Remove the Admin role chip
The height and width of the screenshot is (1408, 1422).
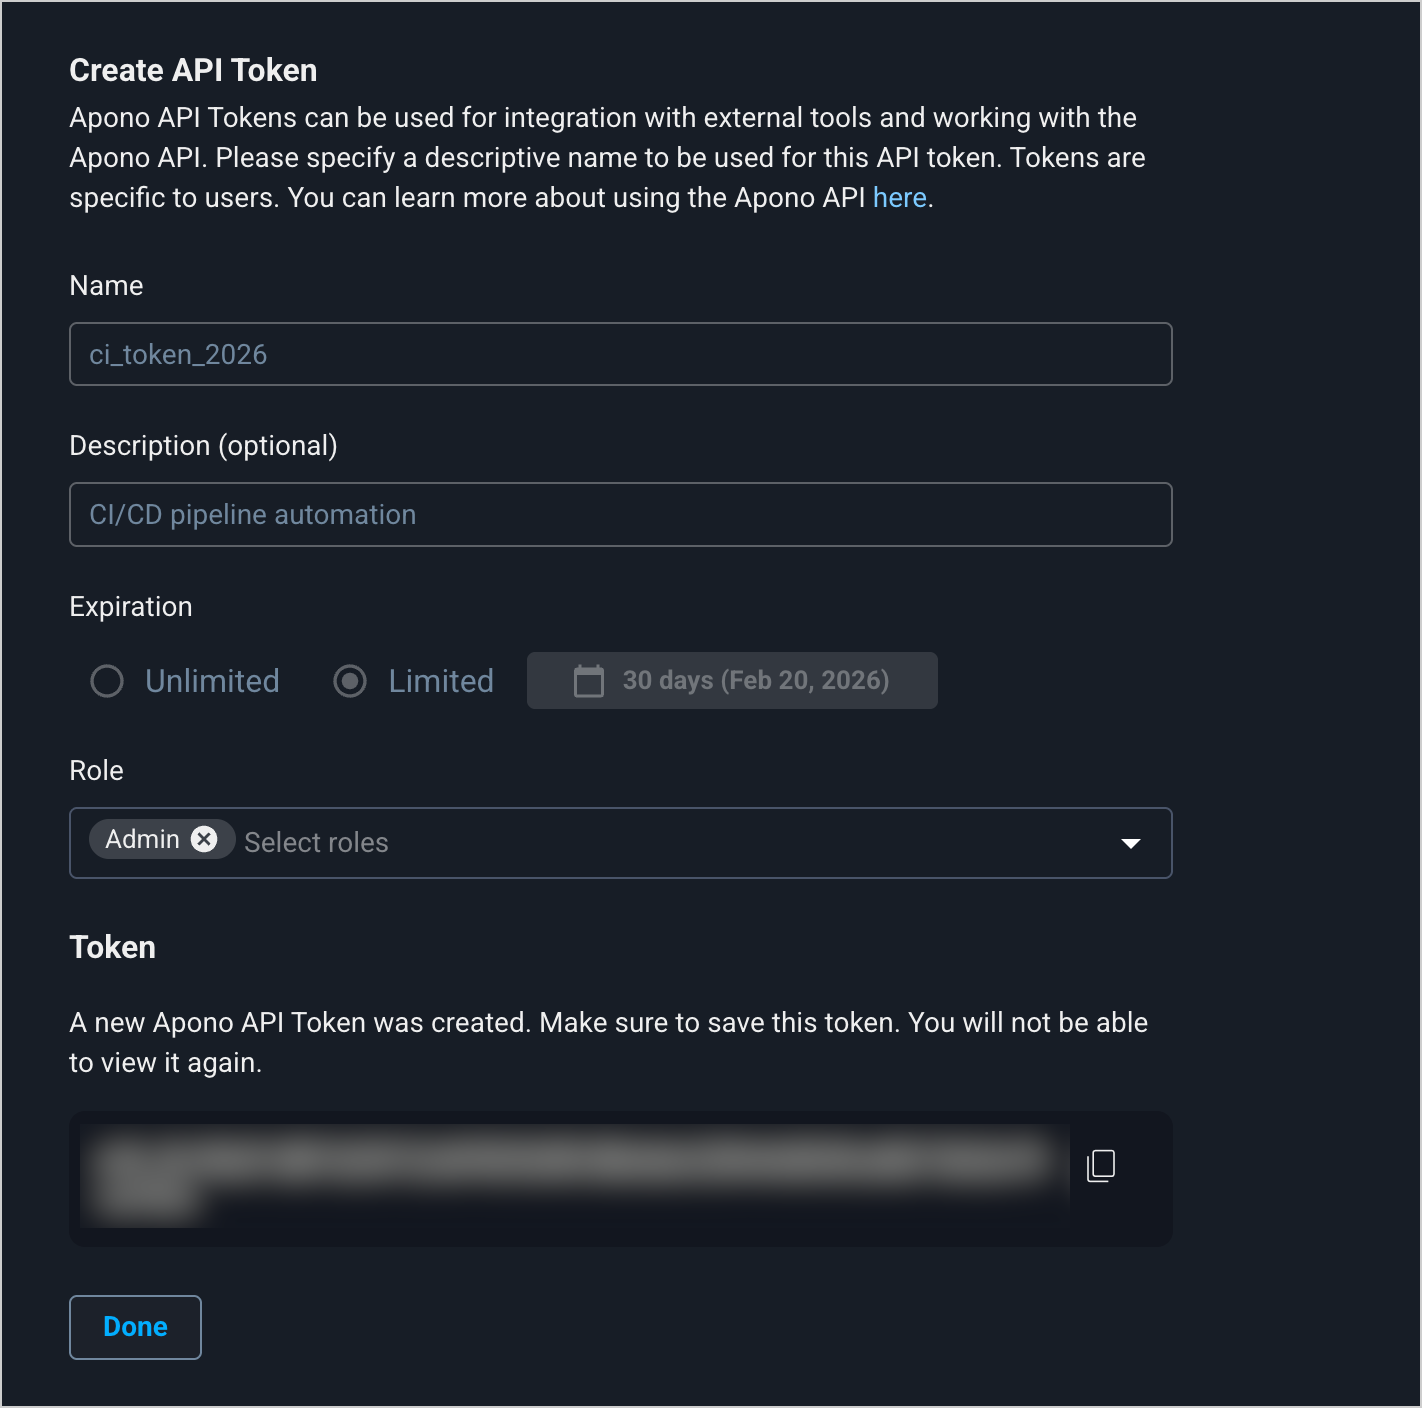tap(204, 839)
